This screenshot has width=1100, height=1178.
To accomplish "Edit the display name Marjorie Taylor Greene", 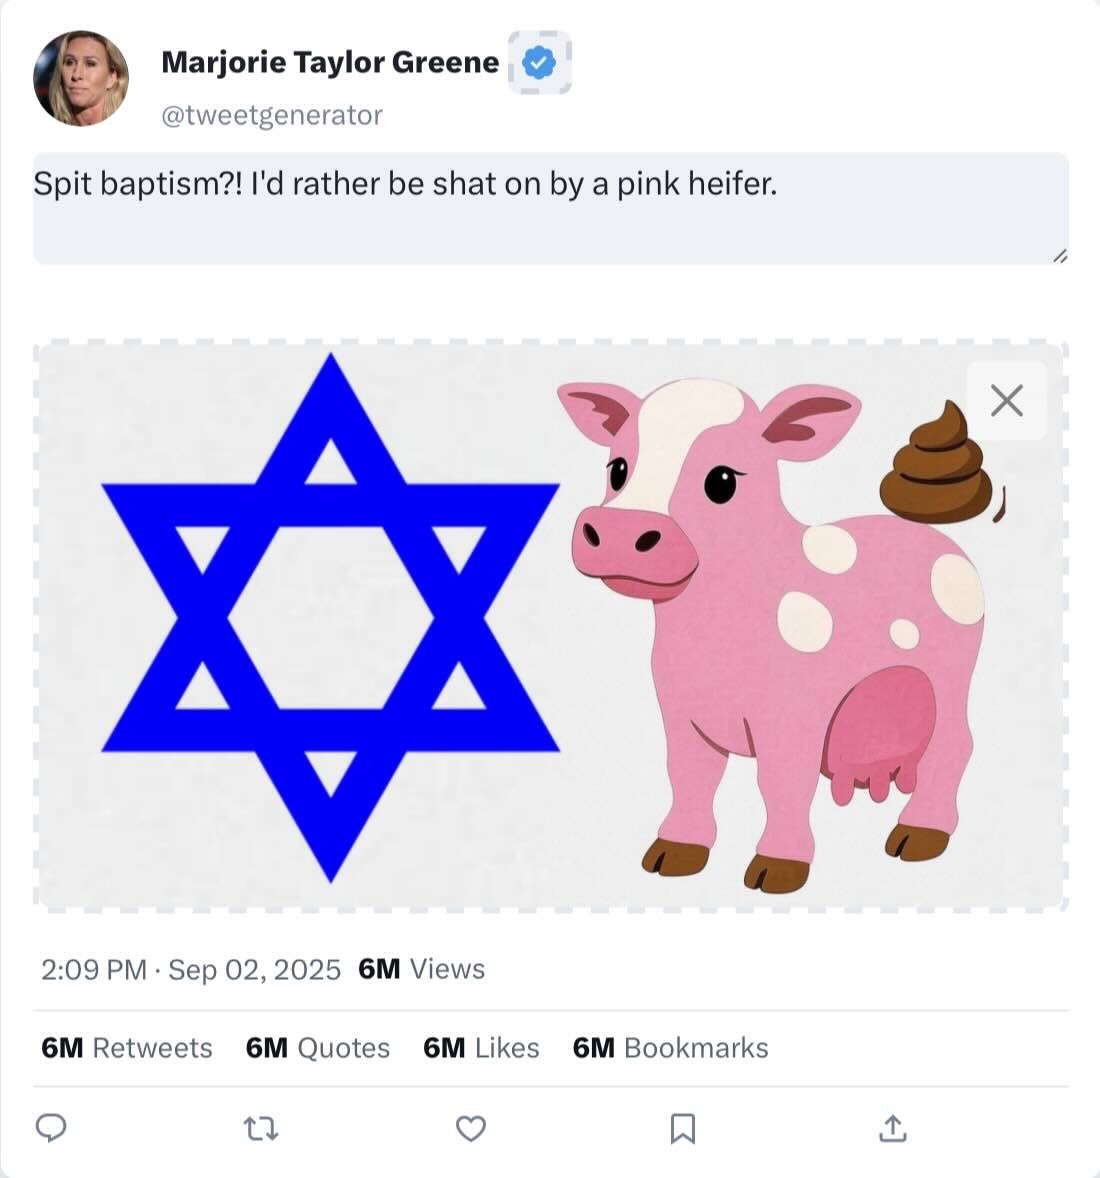I will tap(330, 62).
